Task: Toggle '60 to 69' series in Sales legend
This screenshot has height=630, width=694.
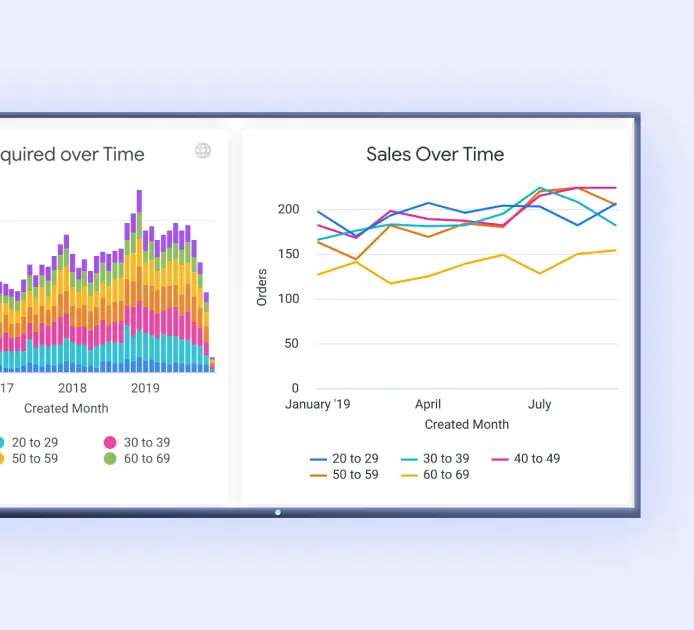Action: (435, 475)
